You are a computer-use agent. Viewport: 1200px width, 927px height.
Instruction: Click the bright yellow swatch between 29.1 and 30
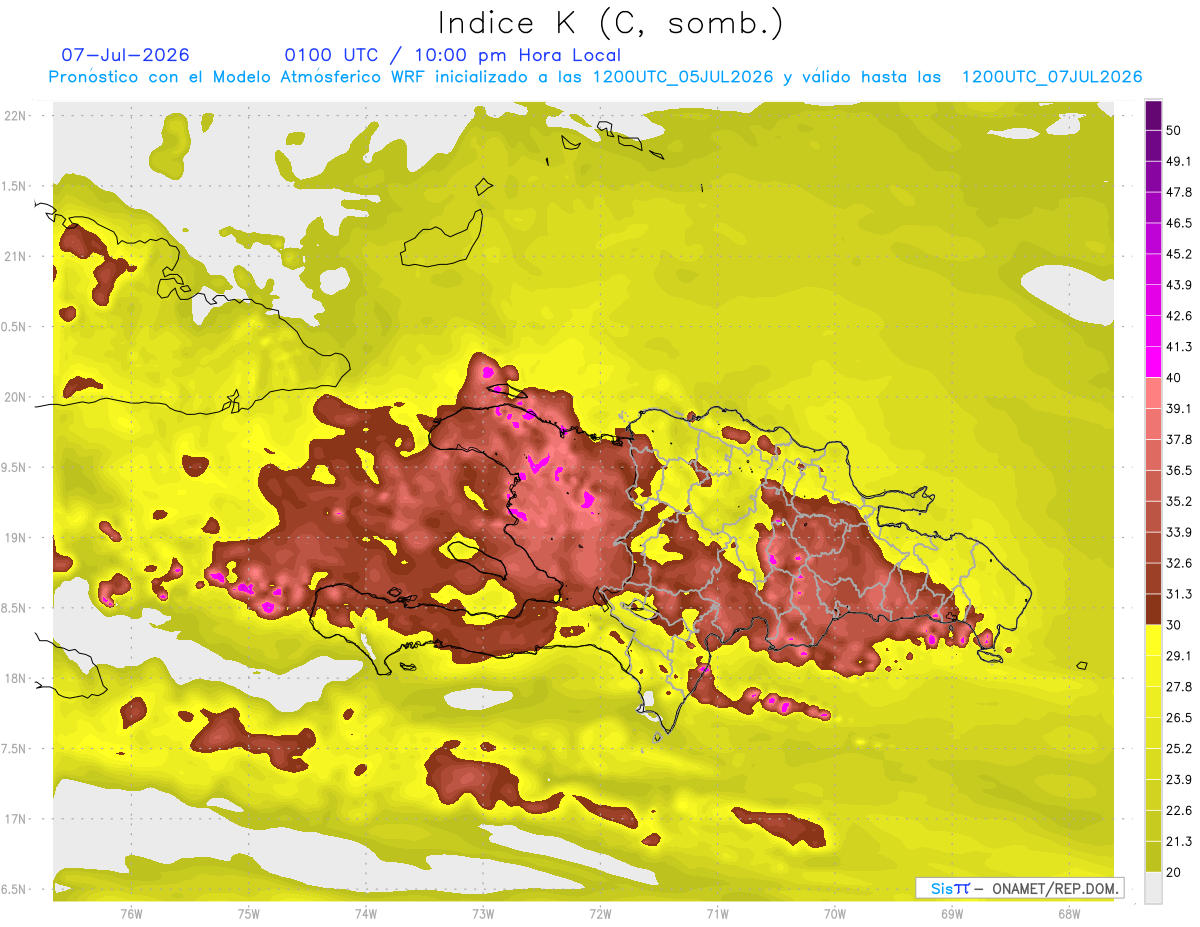[1153, 640]
